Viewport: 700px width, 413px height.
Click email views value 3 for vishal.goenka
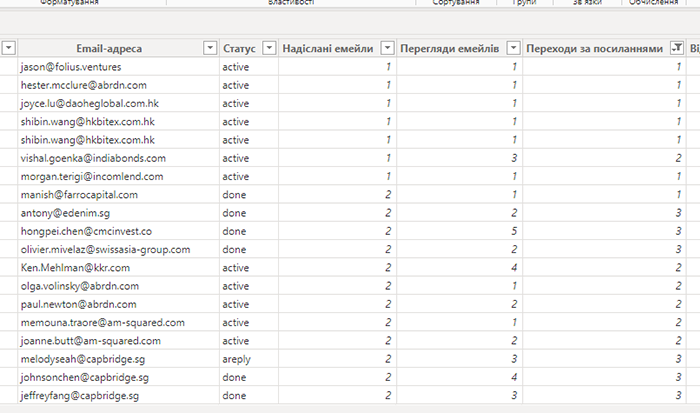coord(459,158)
